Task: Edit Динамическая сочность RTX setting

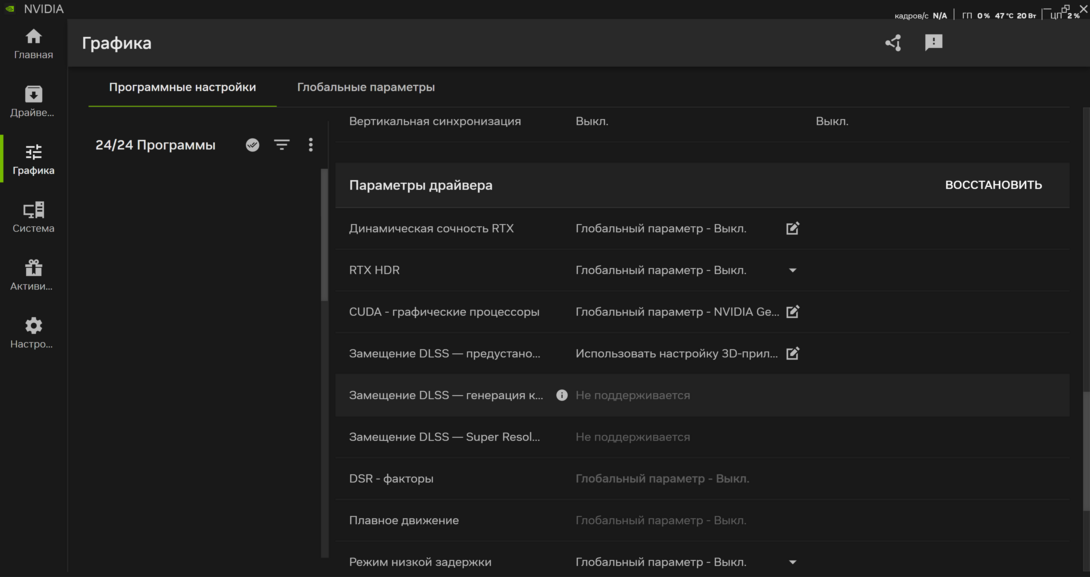Action: (792, 228)
